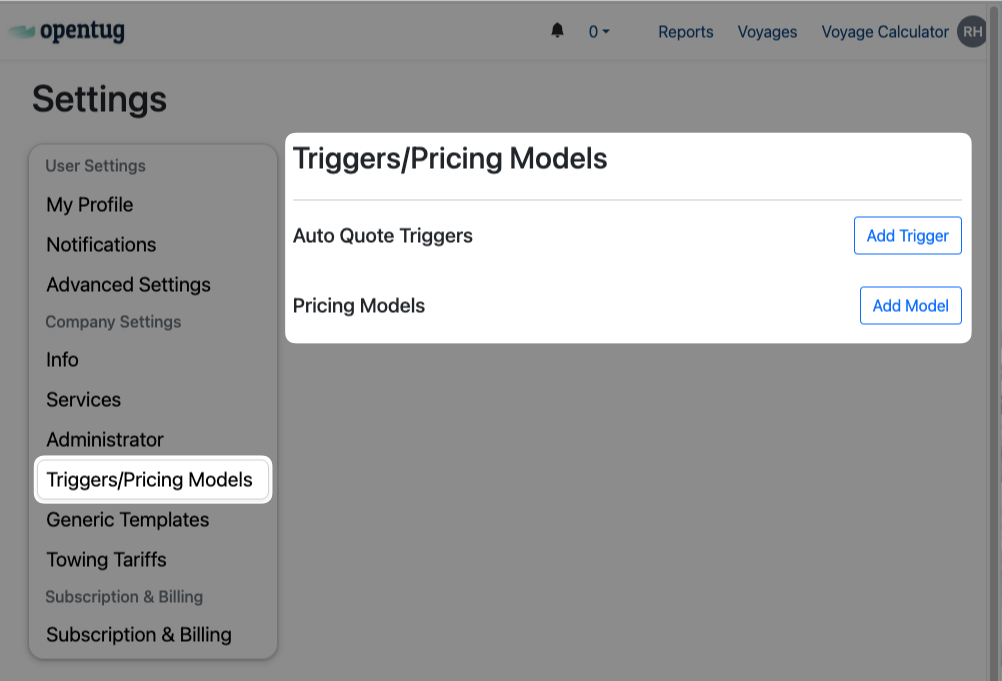Screen dimensions: 1002x681
Task: Select My Profile in sidebar
Action: coord(90,205)
